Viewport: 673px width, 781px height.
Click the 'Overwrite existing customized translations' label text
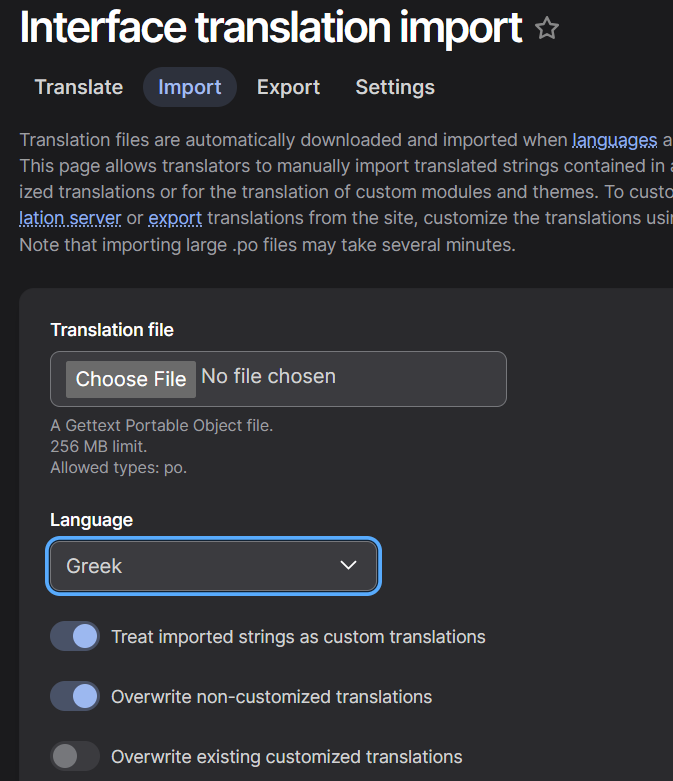pos(286,757)
